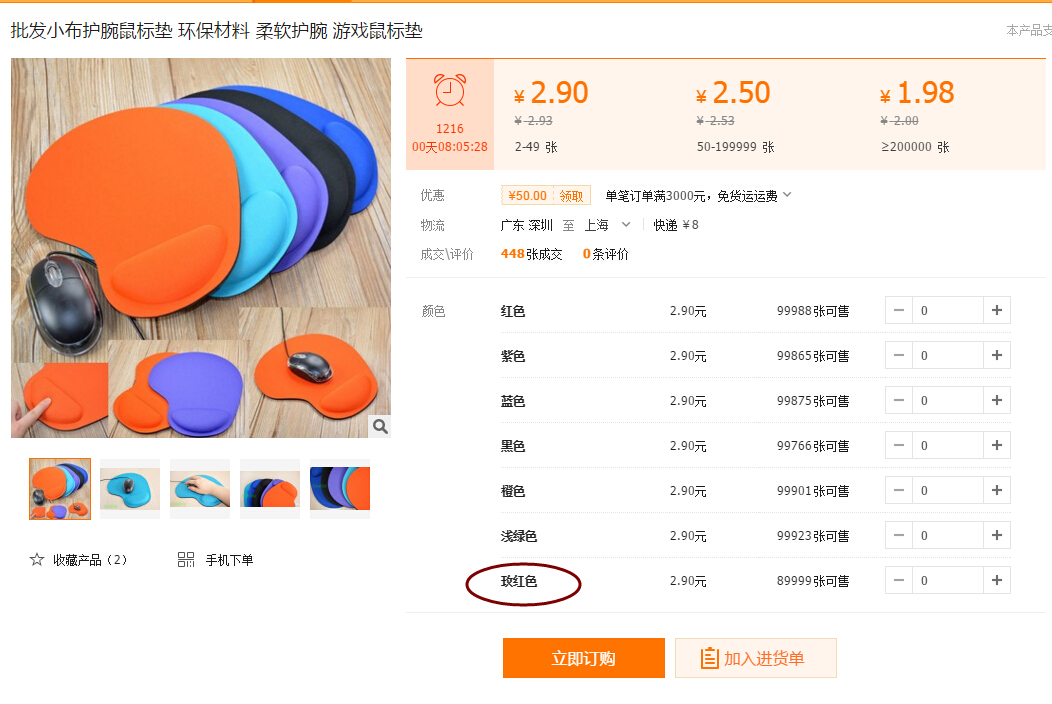The height and width of the screenshot is (704, 1052).
Task: Increase red color quantity with plus
Action: pyautogui.click(x=997, y=310)
